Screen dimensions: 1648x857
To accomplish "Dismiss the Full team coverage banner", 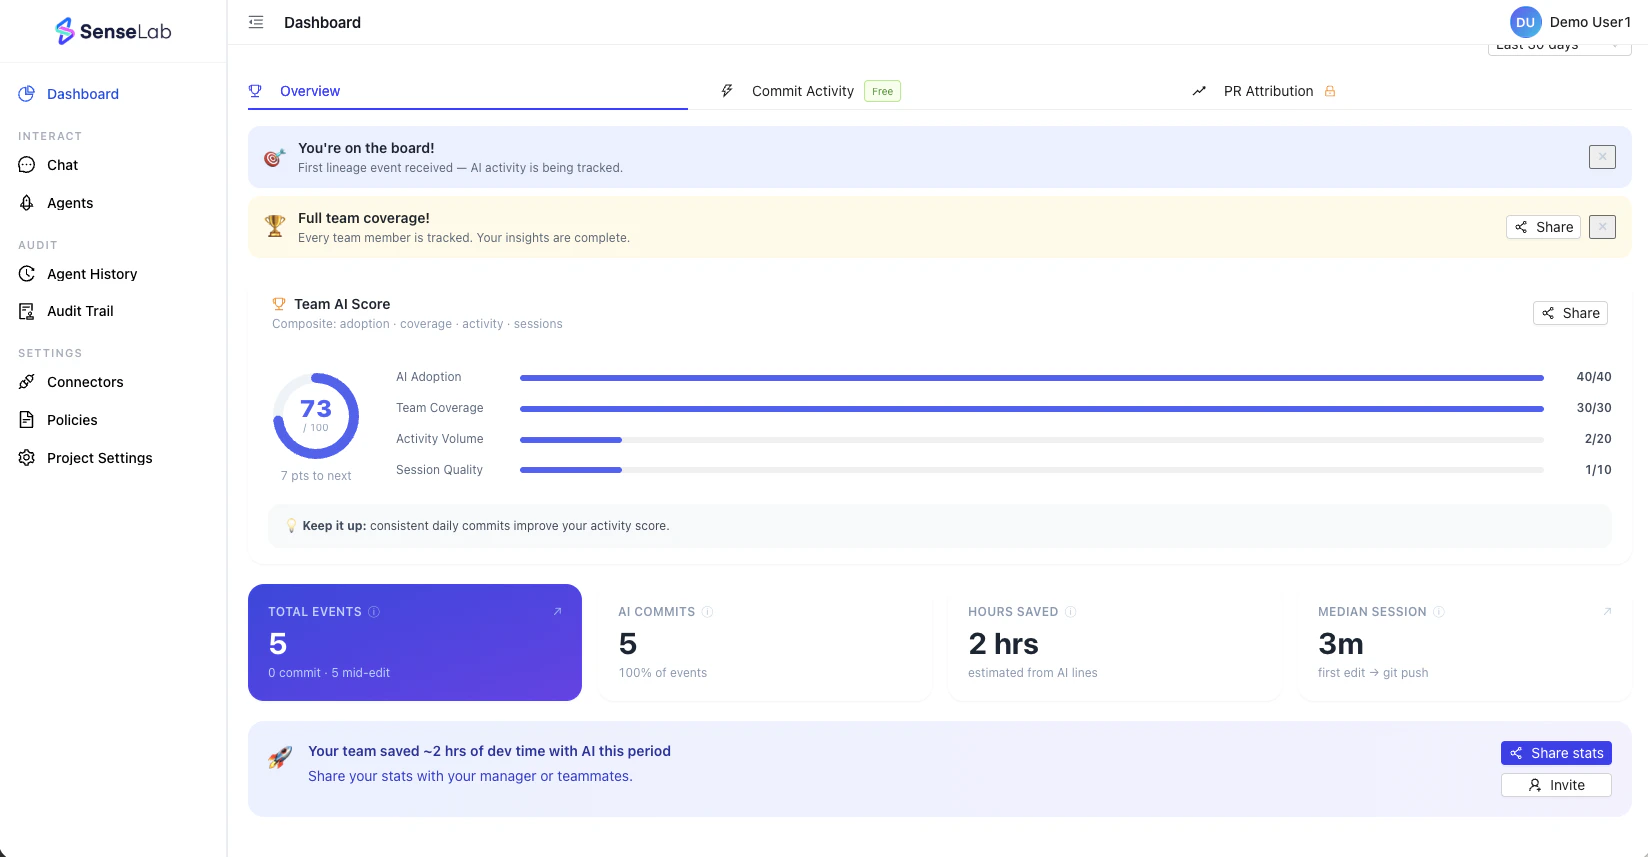I will 1602,227.
